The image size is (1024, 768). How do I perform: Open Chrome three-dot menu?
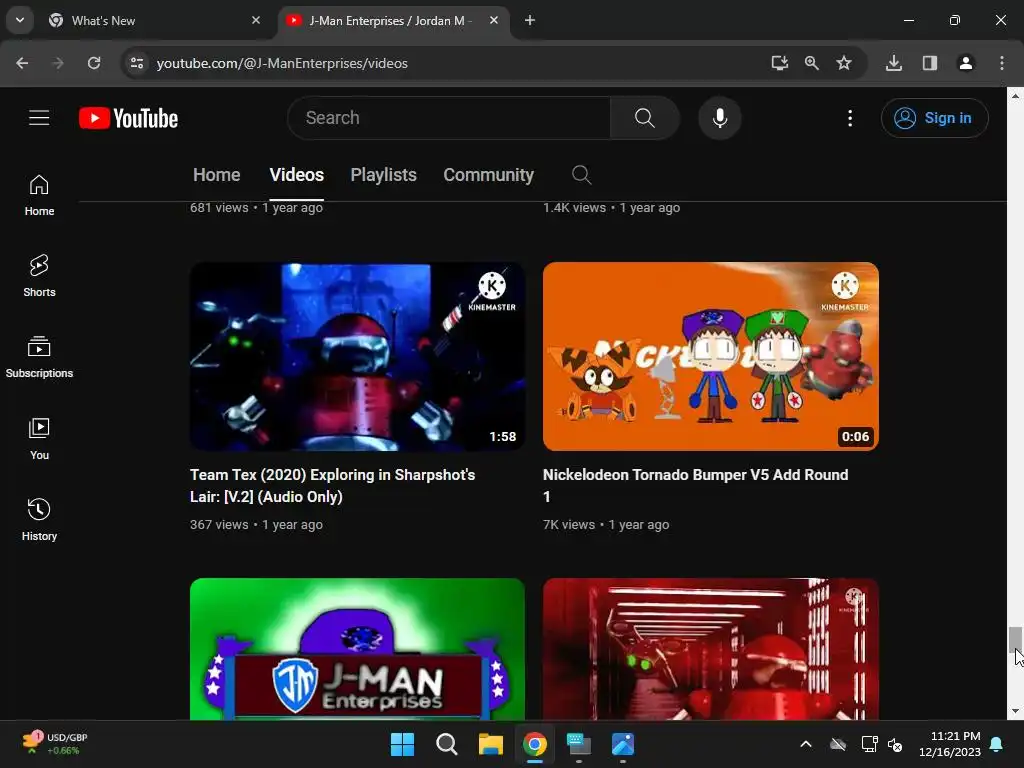[1002, 63]
